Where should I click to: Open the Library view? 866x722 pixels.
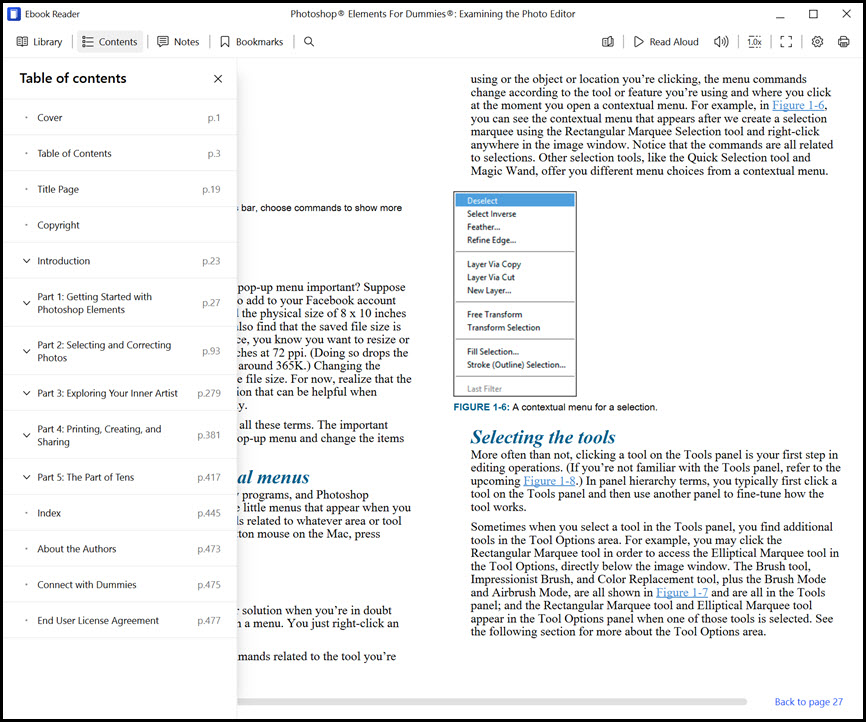[39, 41]
